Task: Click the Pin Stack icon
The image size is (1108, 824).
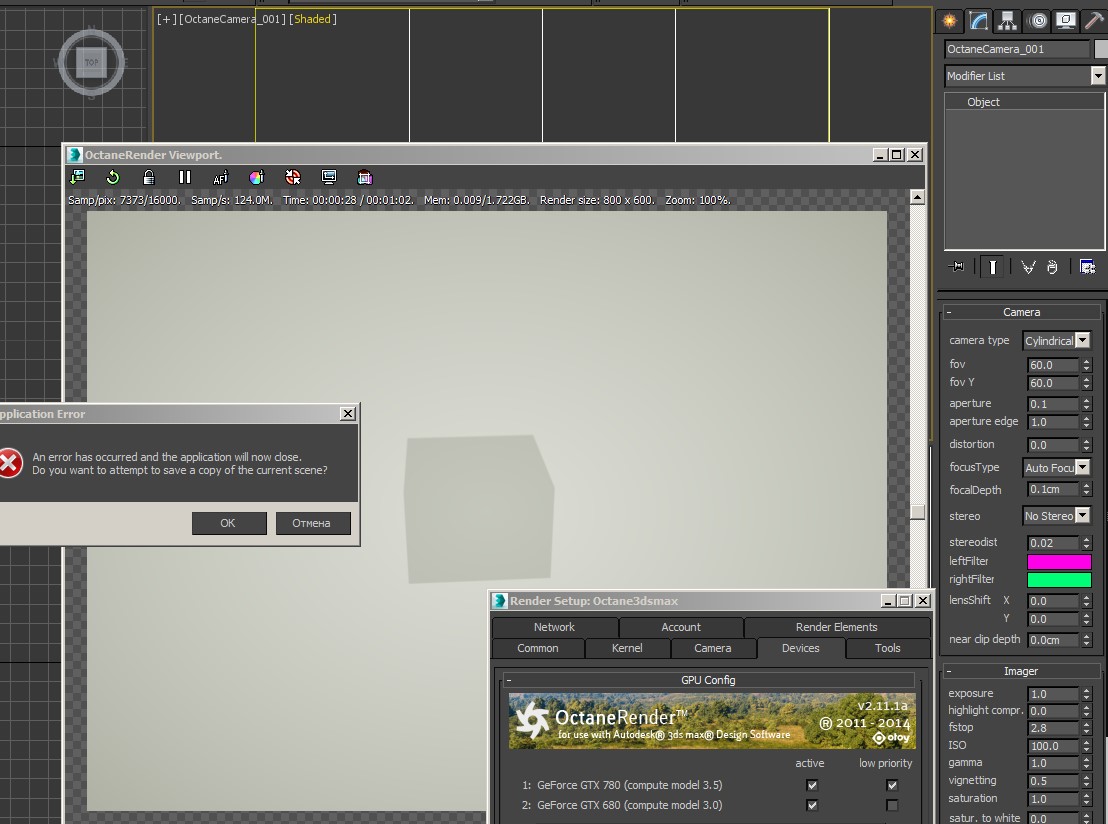Action: click(957, 266)
